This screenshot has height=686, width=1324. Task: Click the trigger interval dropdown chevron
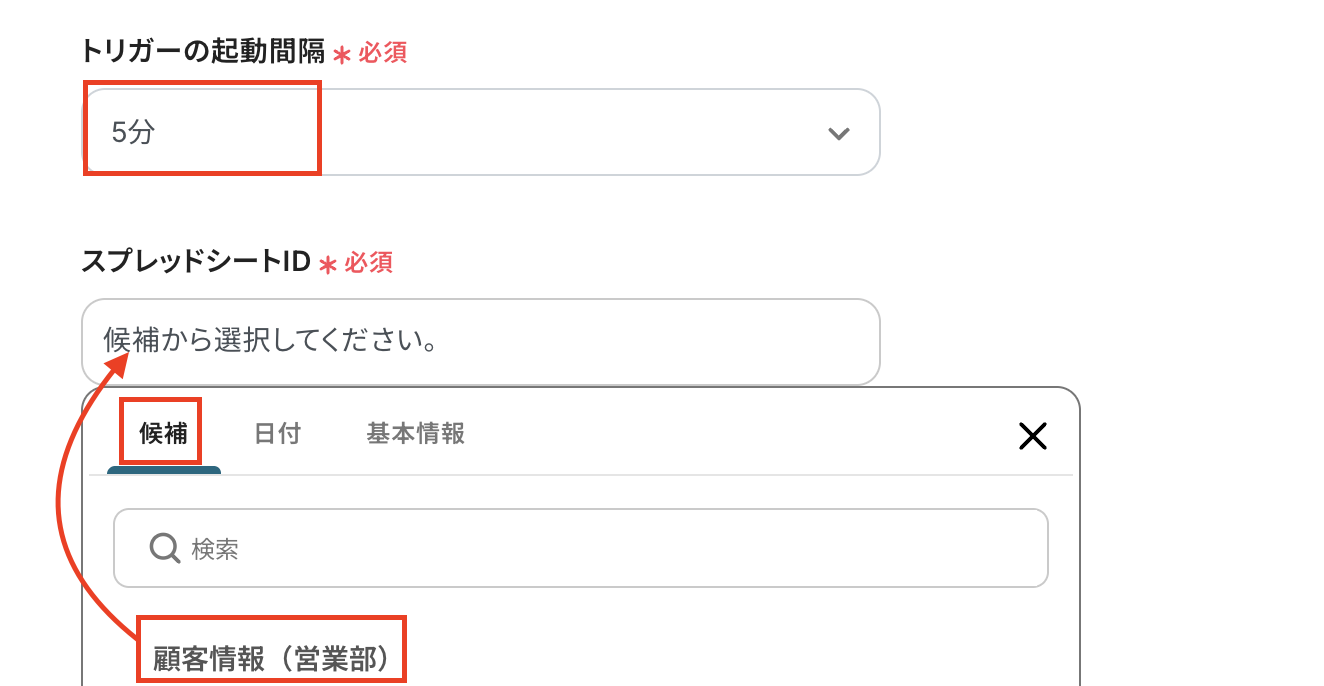(x=838, y=133)
